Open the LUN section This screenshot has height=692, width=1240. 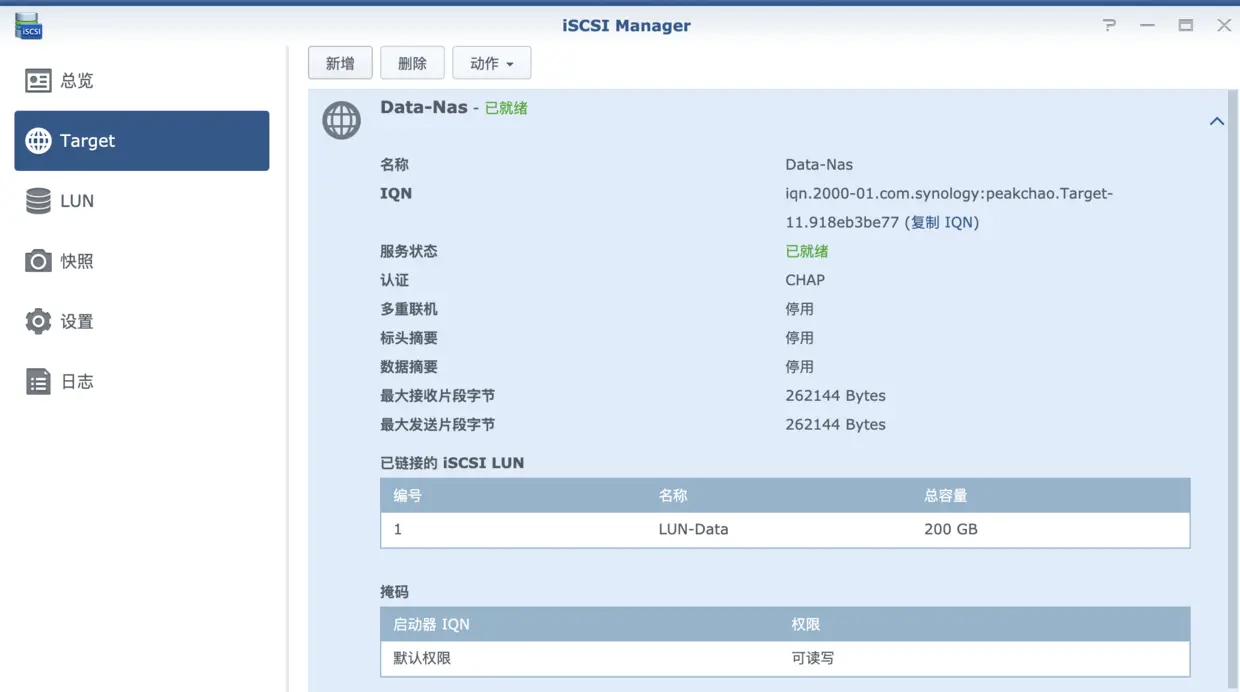tap(78, 200)
